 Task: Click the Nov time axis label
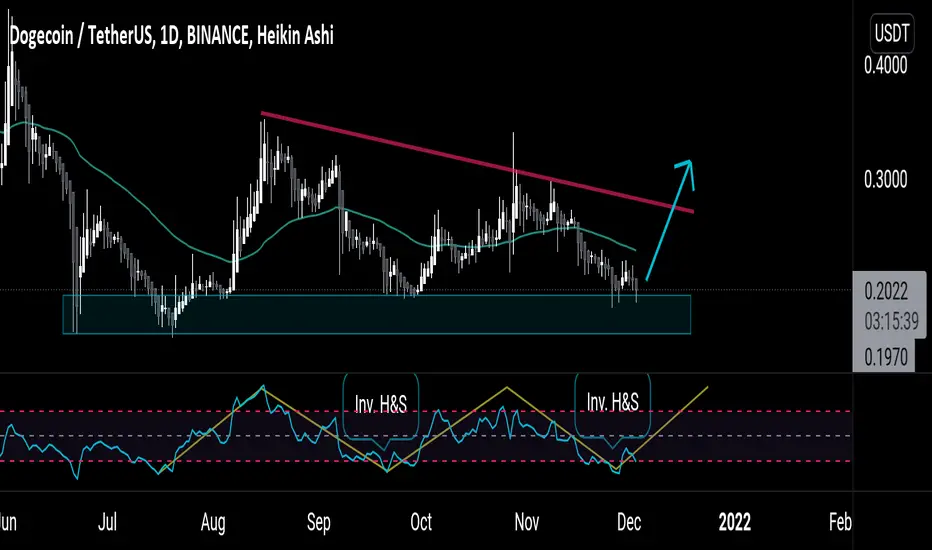tap(526, 522)
